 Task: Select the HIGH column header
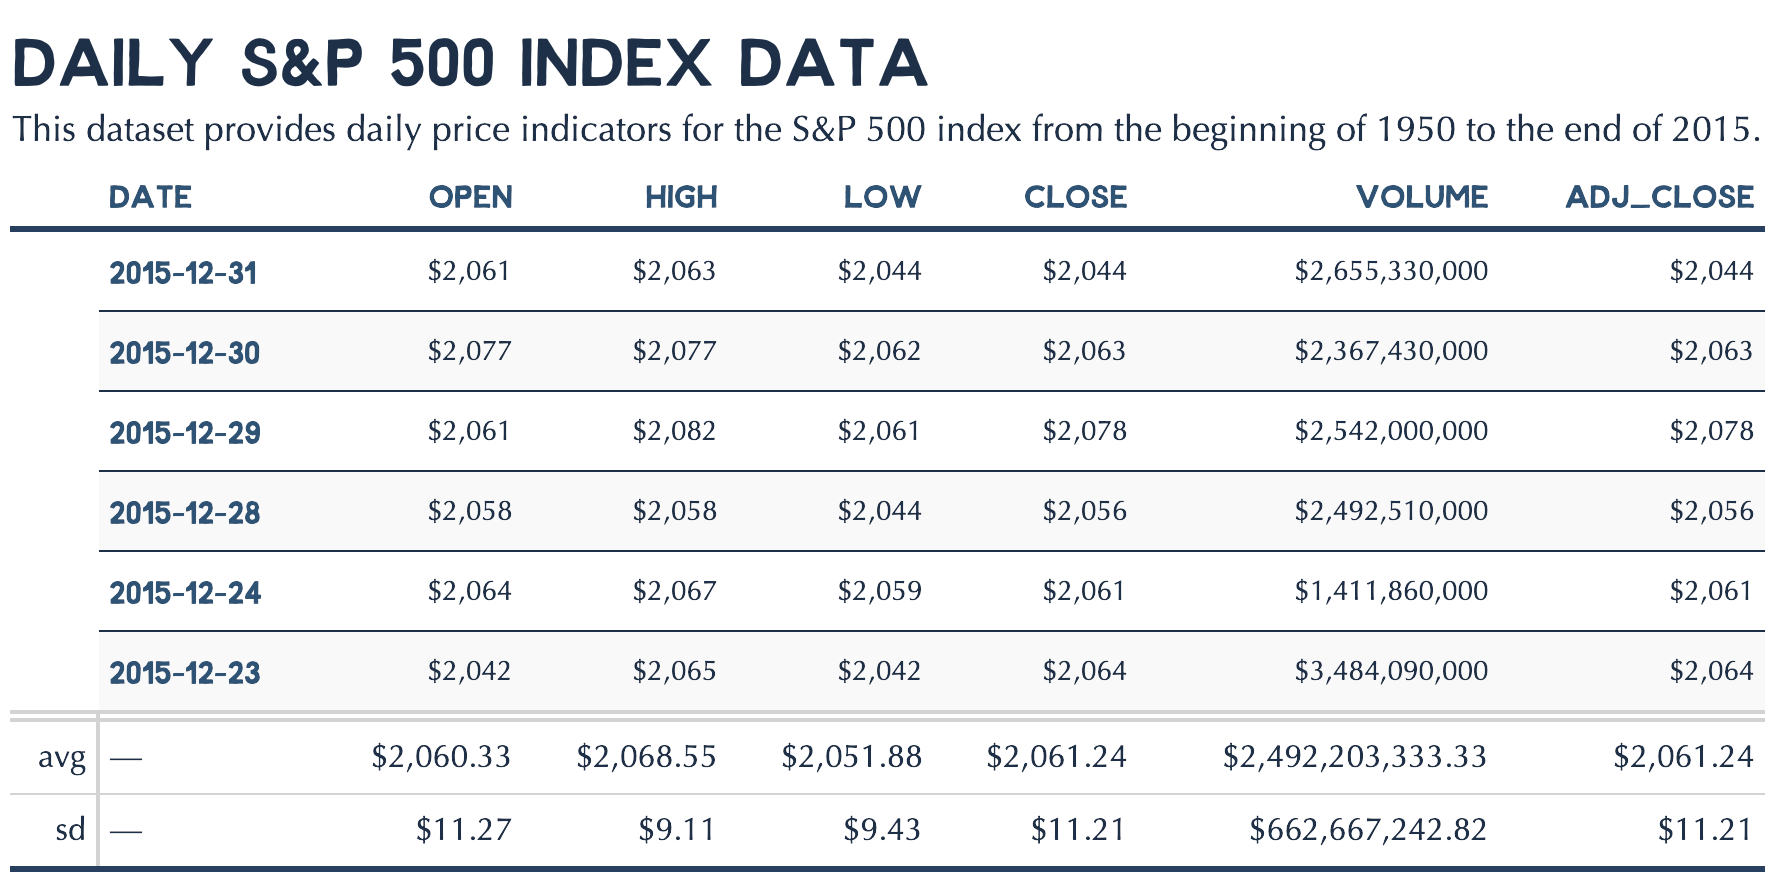(681, 197)
